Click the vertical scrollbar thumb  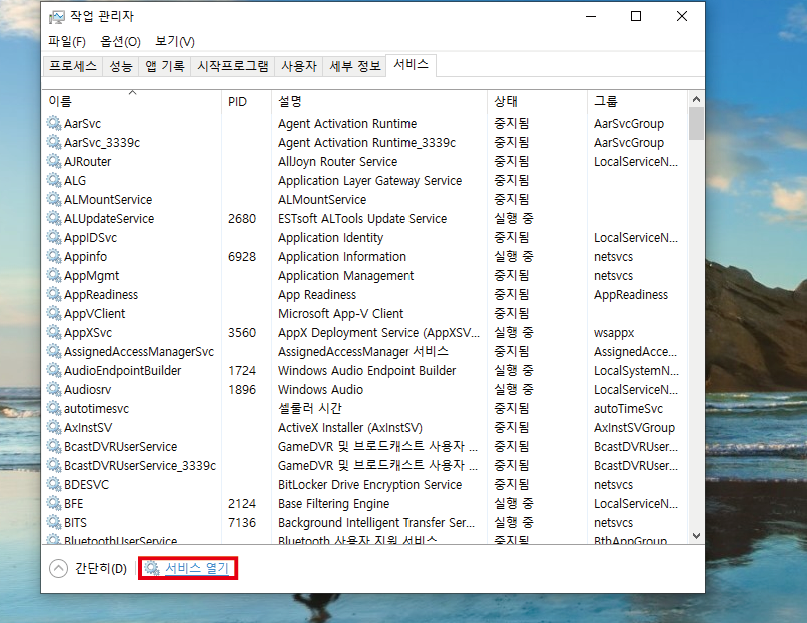696,123
